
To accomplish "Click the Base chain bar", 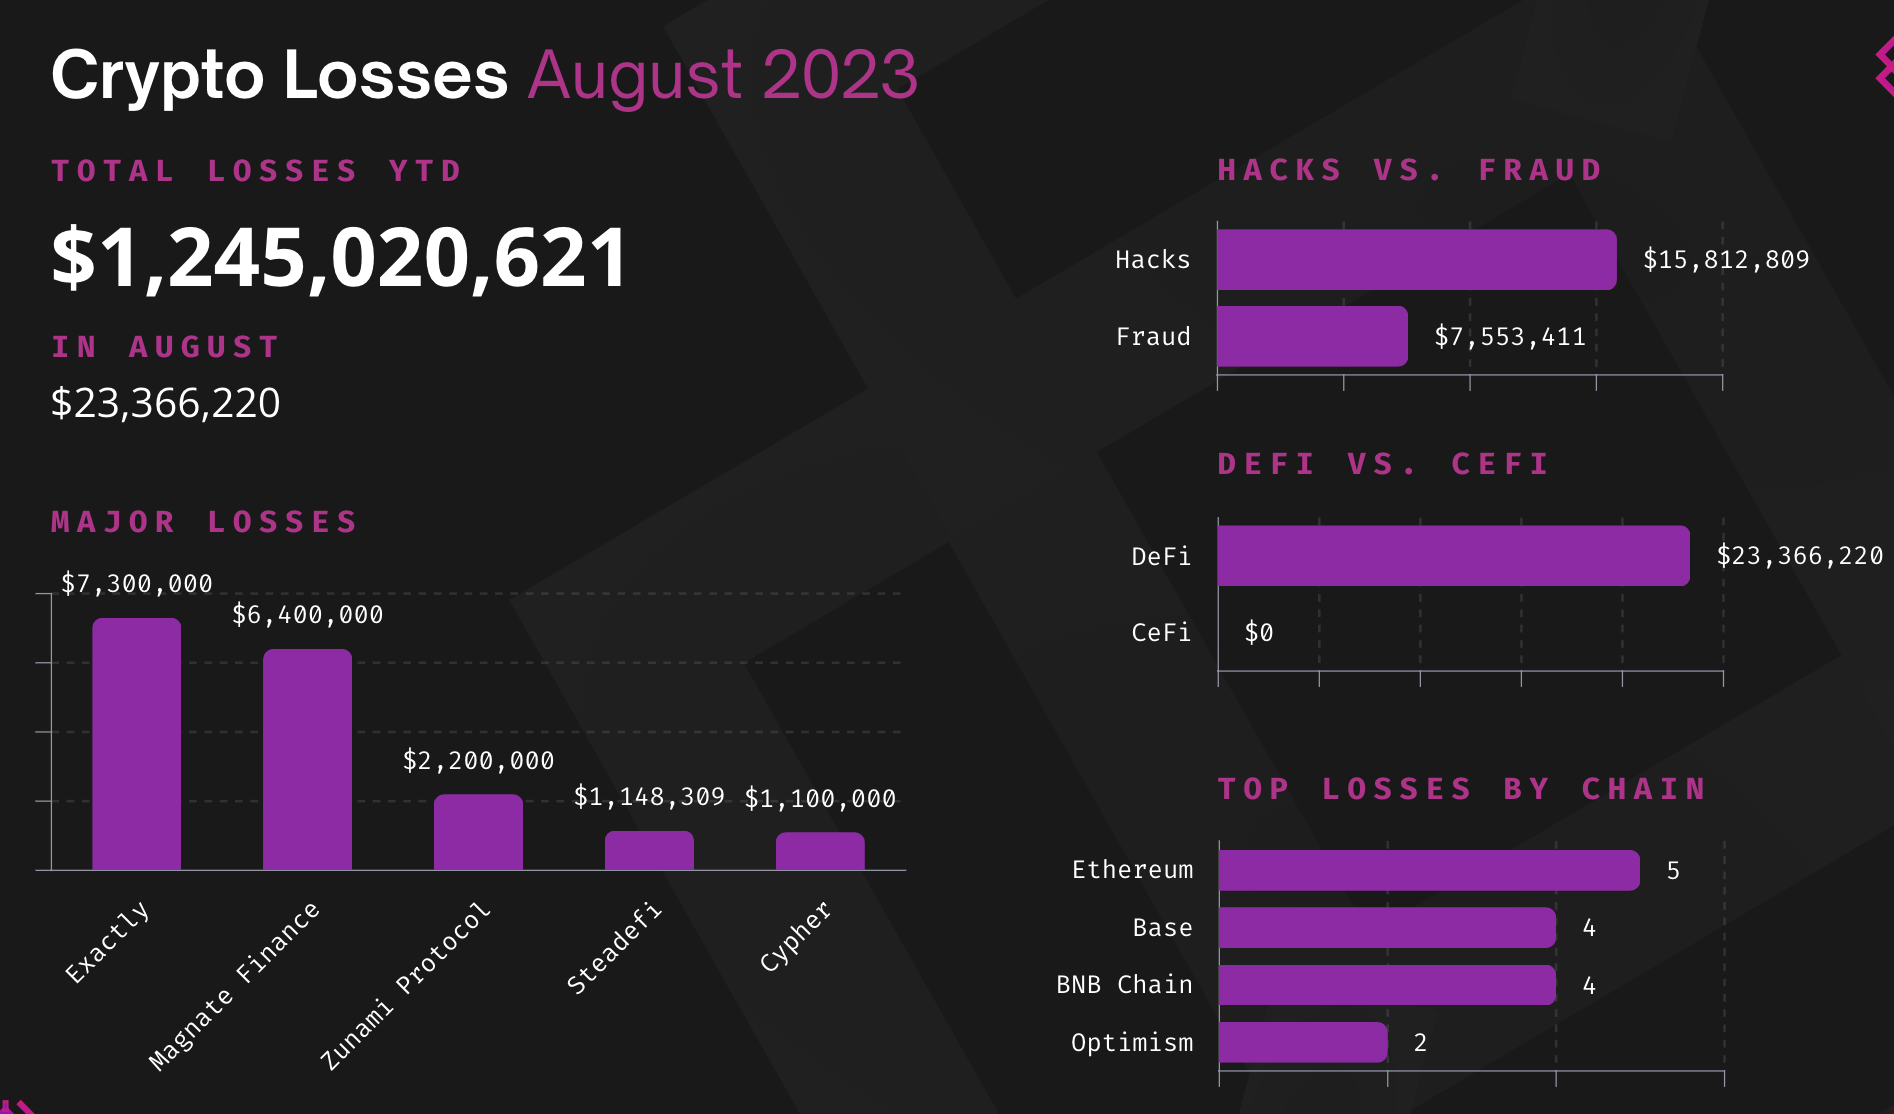I will pos(1387,928).
